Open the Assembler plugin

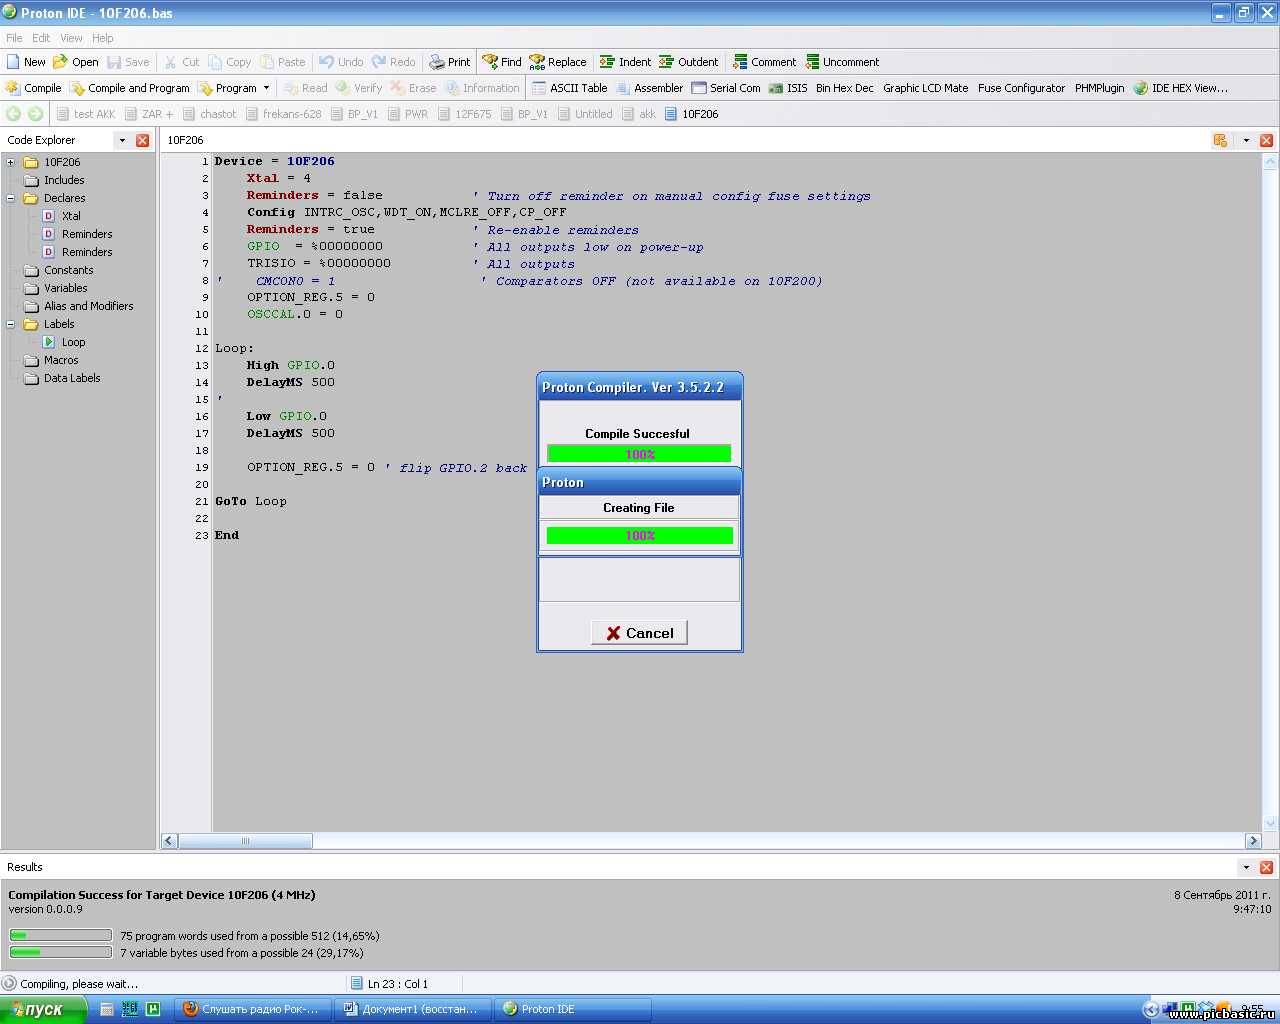point(650,88)
